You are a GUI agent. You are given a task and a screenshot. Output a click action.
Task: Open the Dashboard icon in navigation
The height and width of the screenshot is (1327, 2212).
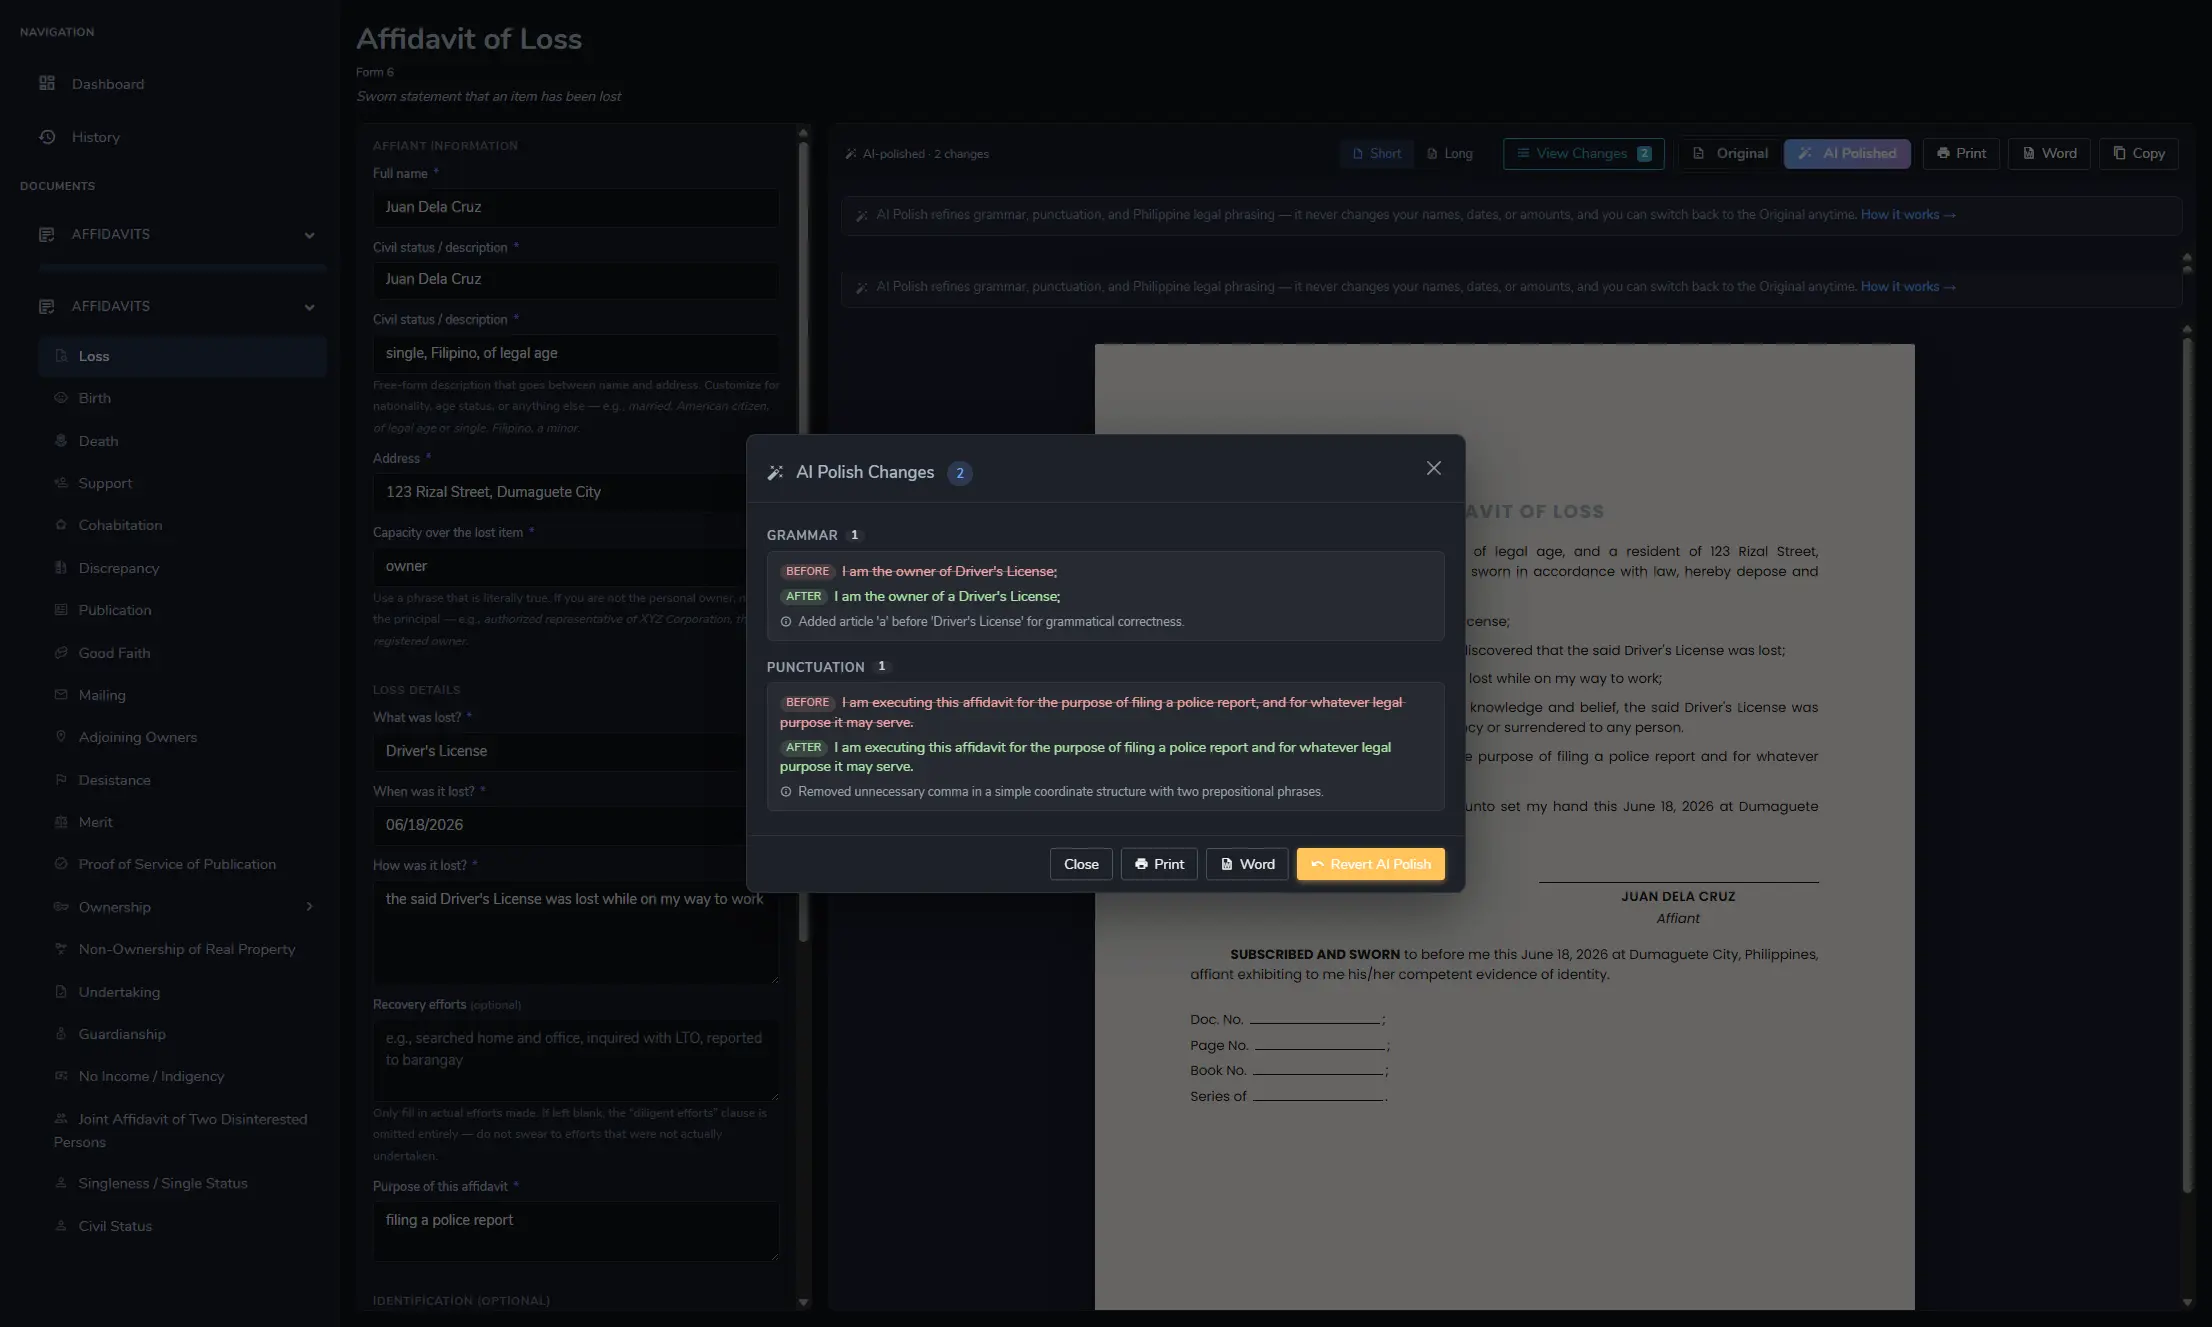click(47, 83)
